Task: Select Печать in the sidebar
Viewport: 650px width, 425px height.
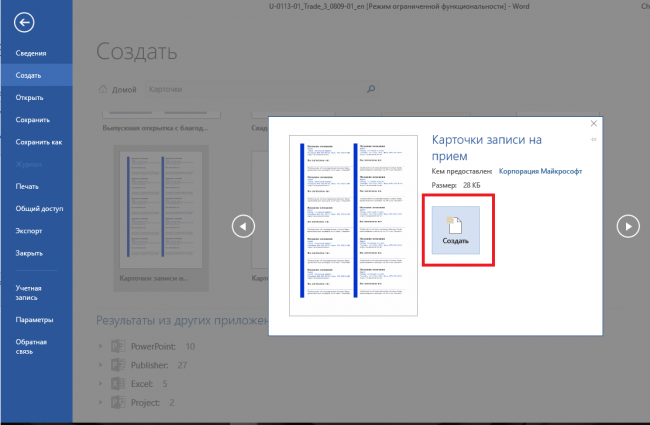Action: click(x=27, y=186)
